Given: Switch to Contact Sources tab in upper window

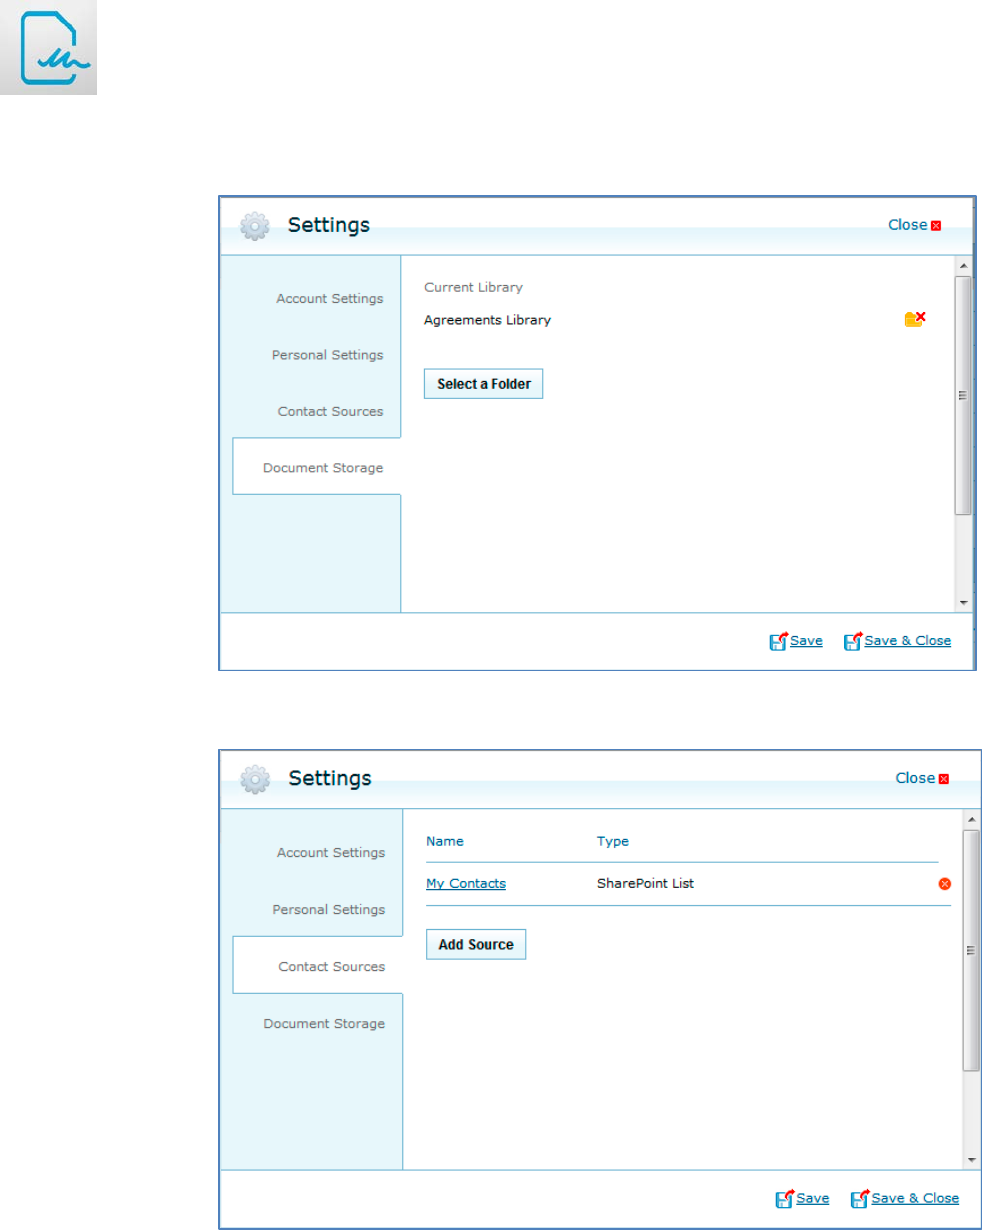Looking at the screenshot, I should [331, 411].
